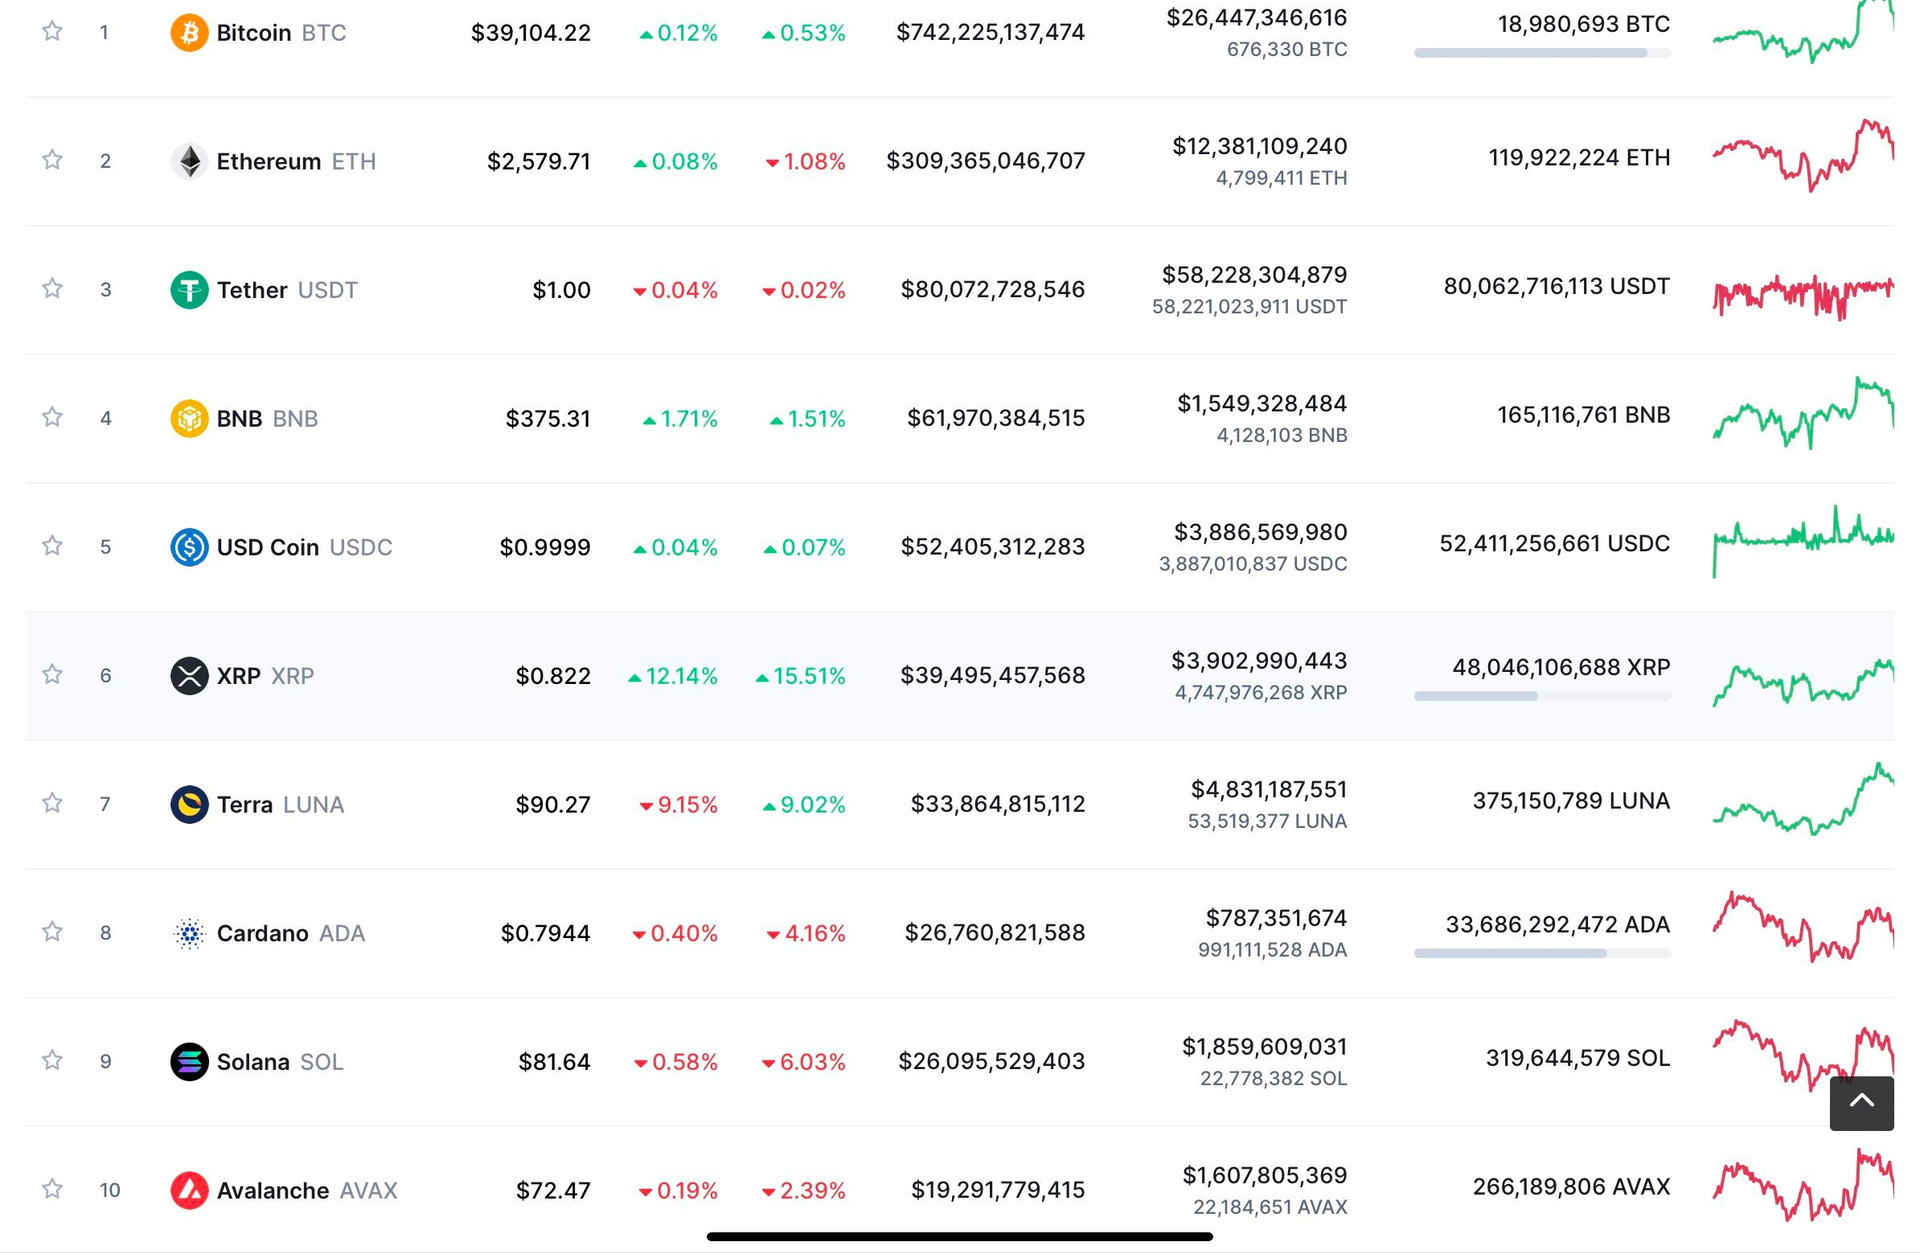The image size is (1920, 1253).
Task: Open the BNB name link
Action: coord(239,418)
